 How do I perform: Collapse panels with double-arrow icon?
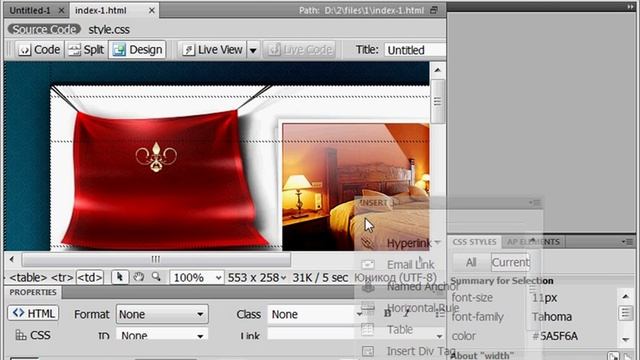(x=631, y=7)
